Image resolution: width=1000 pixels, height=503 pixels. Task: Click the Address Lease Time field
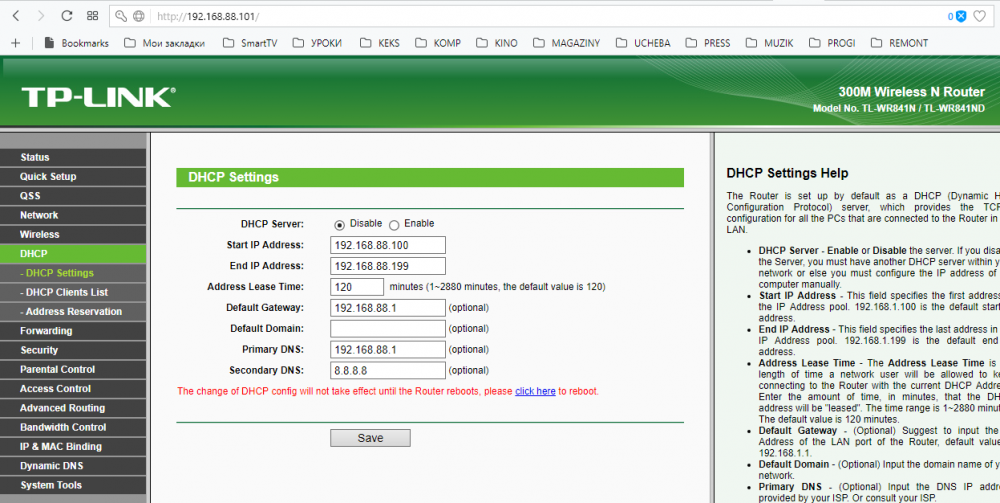click(357, 287)
